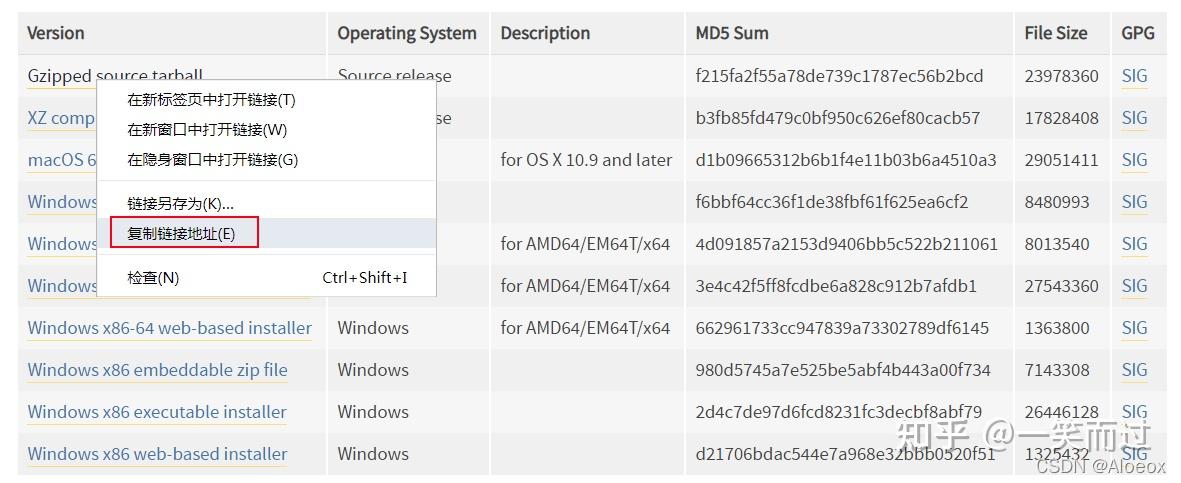Click SIG link in the 27543360 size row
Viewport: 1181px width, 483px height.
tap(1134, 286)
